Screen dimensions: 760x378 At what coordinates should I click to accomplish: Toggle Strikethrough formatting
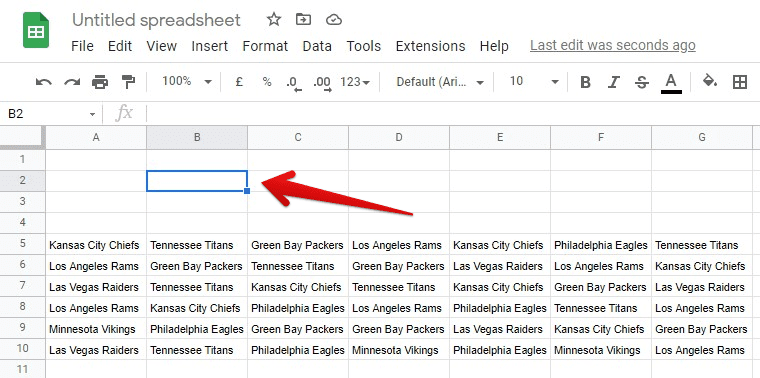tap(642, 82)
